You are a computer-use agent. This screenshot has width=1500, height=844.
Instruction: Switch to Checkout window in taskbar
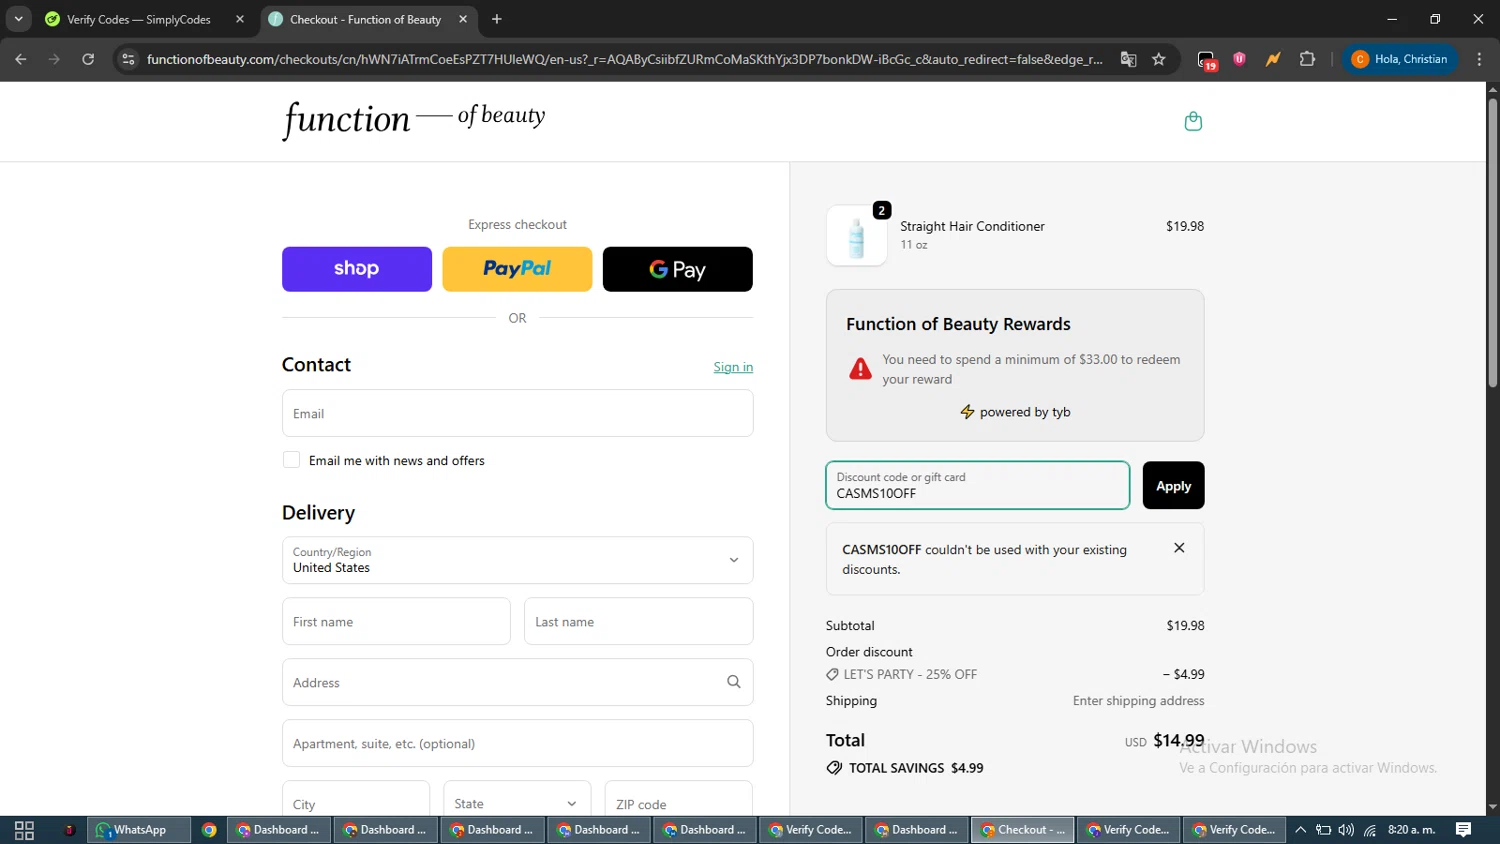click(x=1023, y=830)
